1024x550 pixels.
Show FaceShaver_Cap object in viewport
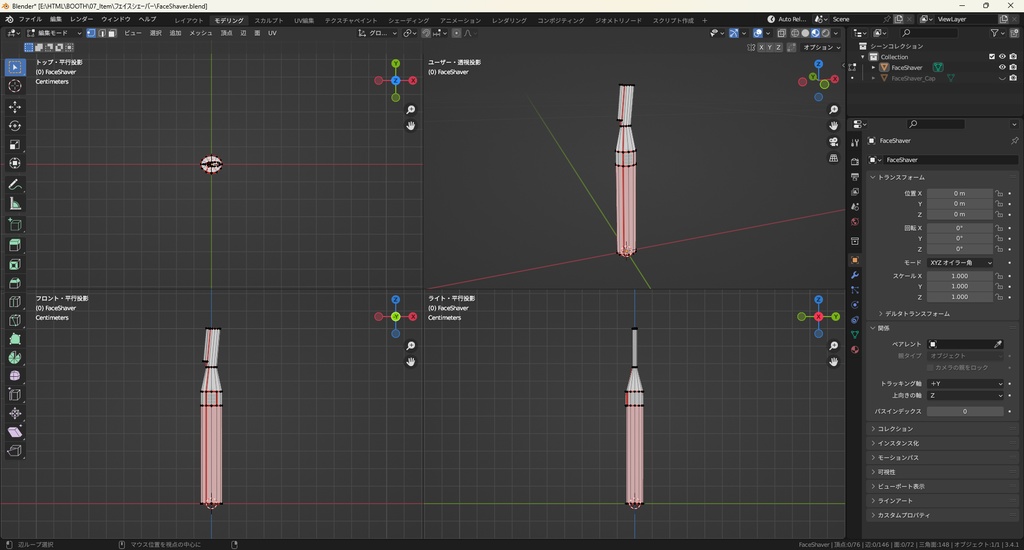click(x=1002, y=78)
